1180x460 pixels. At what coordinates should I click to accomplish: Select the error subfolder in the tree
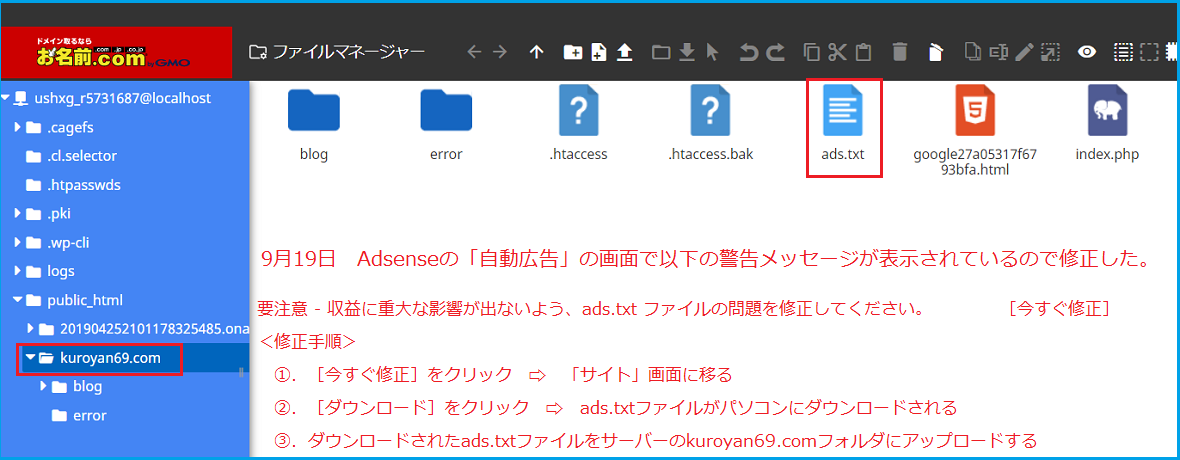point(90,415)
